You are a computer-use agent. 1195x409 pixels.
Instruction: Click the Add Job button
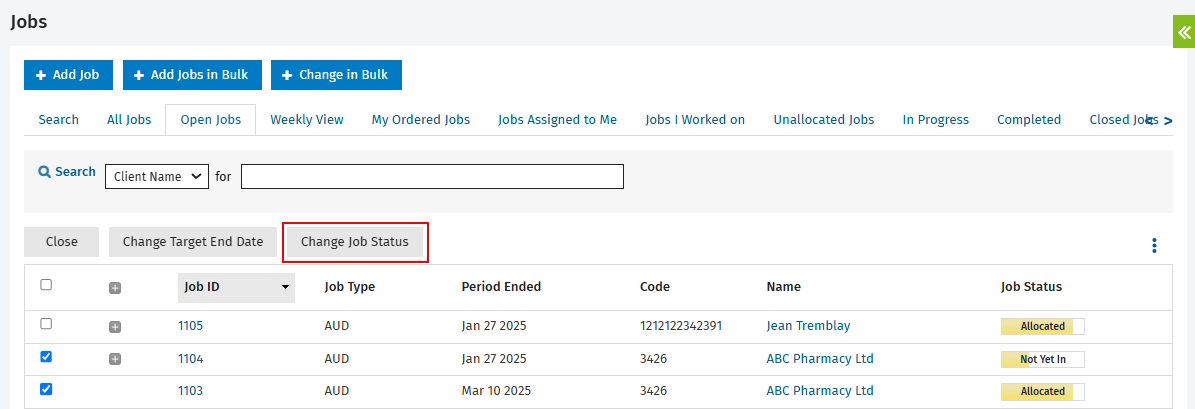[68, 75]
